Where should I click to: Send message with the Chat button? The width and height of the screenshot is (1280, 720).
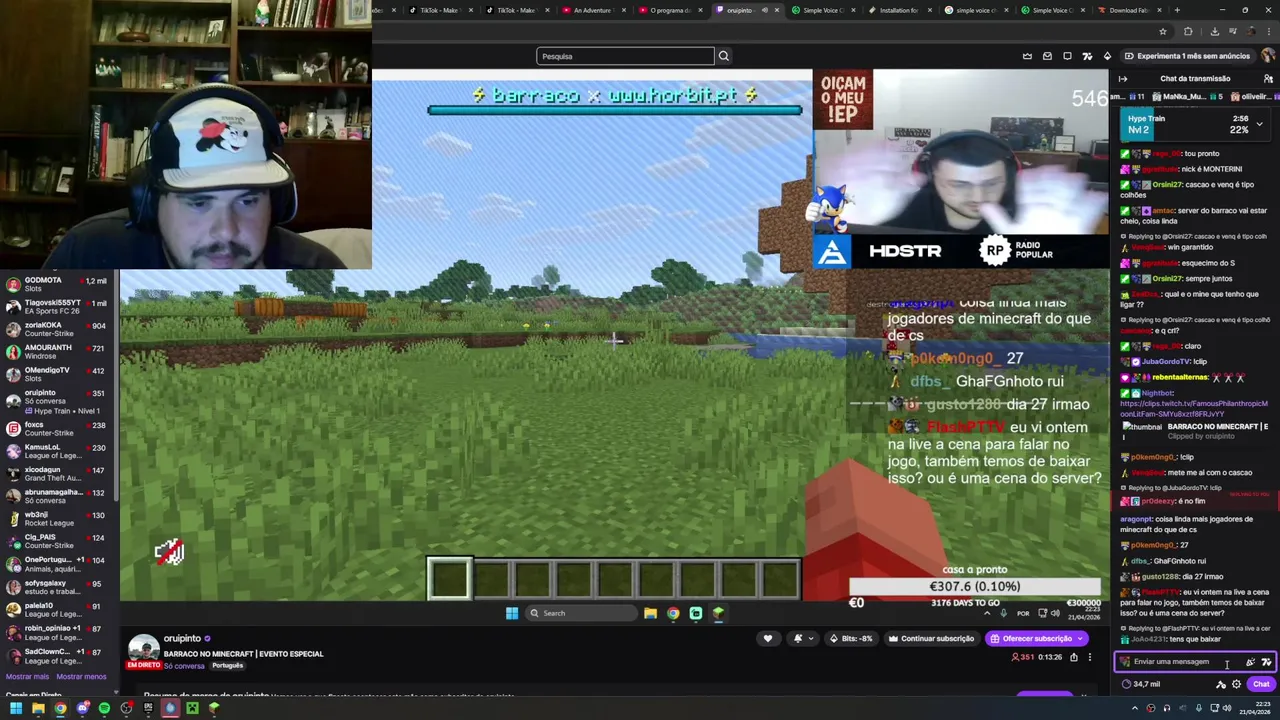click(1260, 684)
